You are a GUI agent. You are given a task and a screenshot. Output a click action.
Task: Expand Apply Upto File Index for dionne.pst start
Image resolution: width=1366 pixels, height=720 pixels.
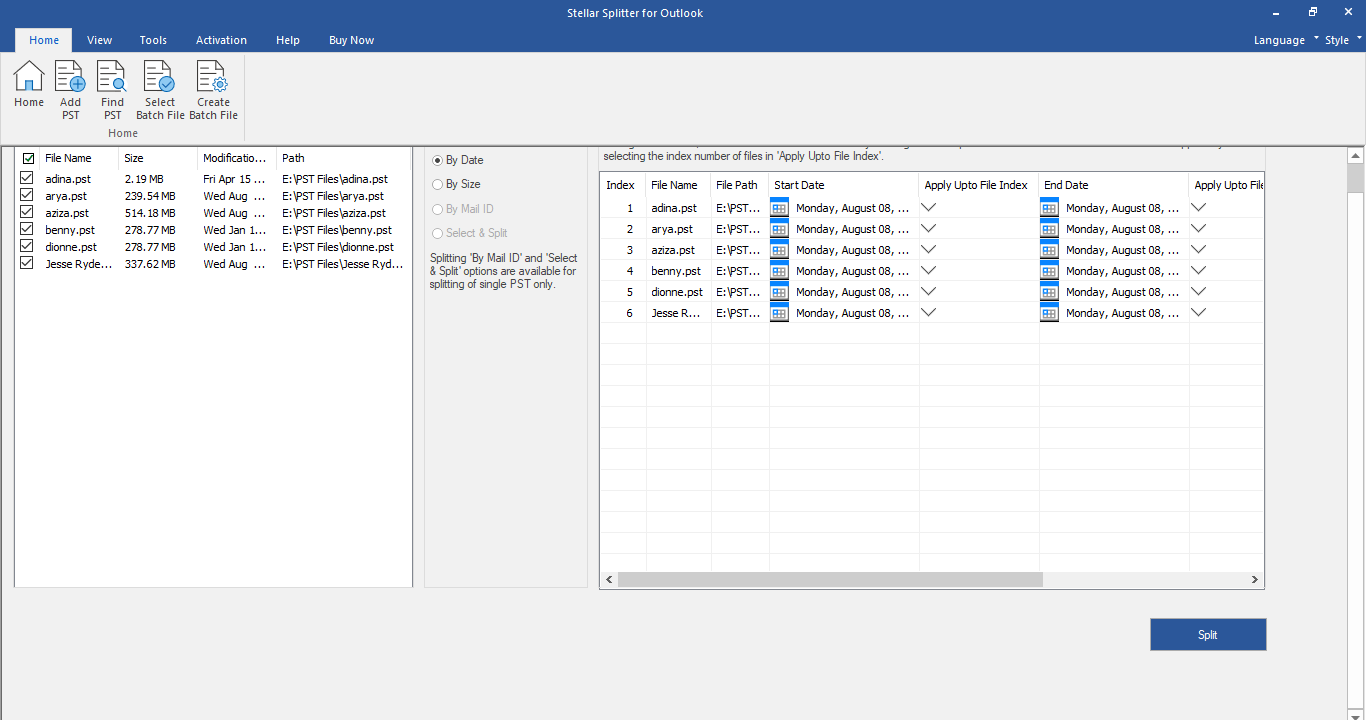point(928,292)
